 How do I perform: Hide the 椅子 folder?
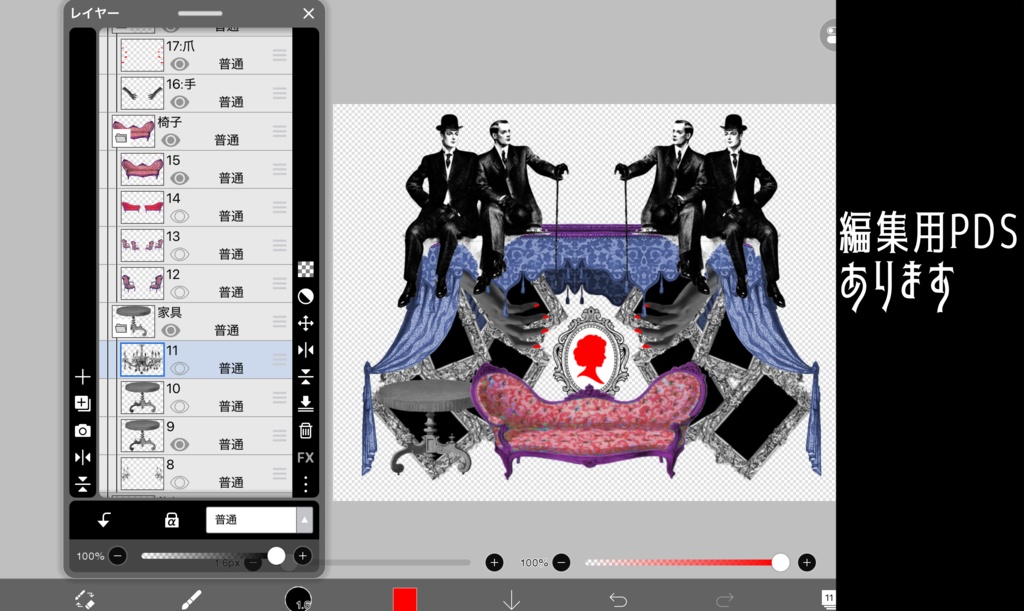[170, 140]
